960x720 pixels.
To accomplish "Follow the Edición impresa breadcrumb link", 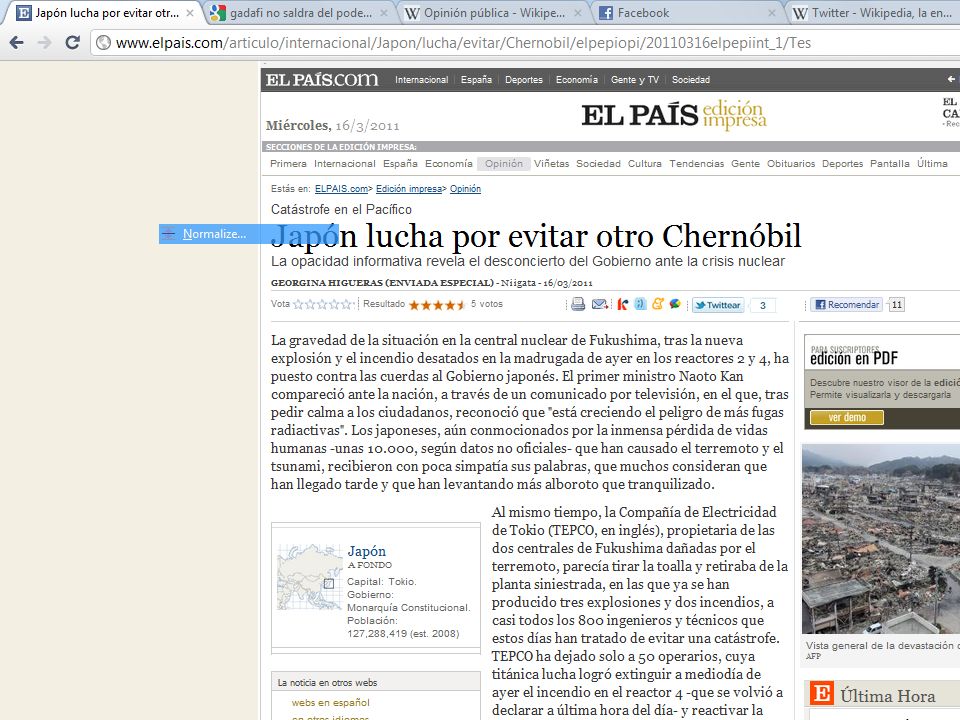I will [409, 189].
